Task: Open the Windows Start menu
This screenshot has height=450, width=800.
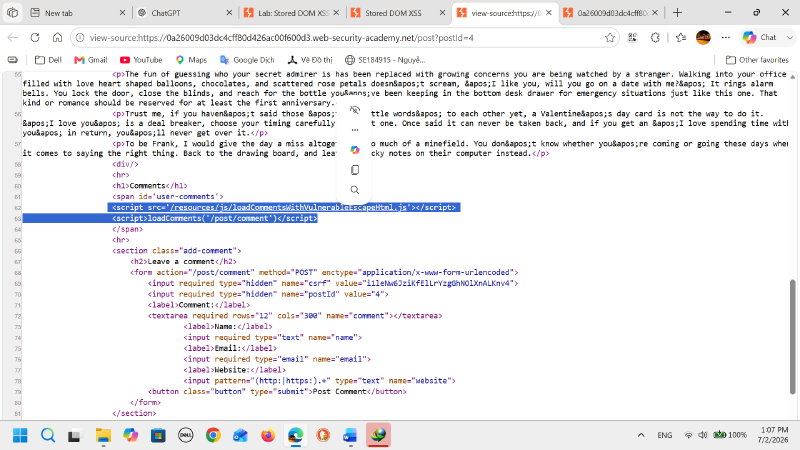Action: coord(20,435)
